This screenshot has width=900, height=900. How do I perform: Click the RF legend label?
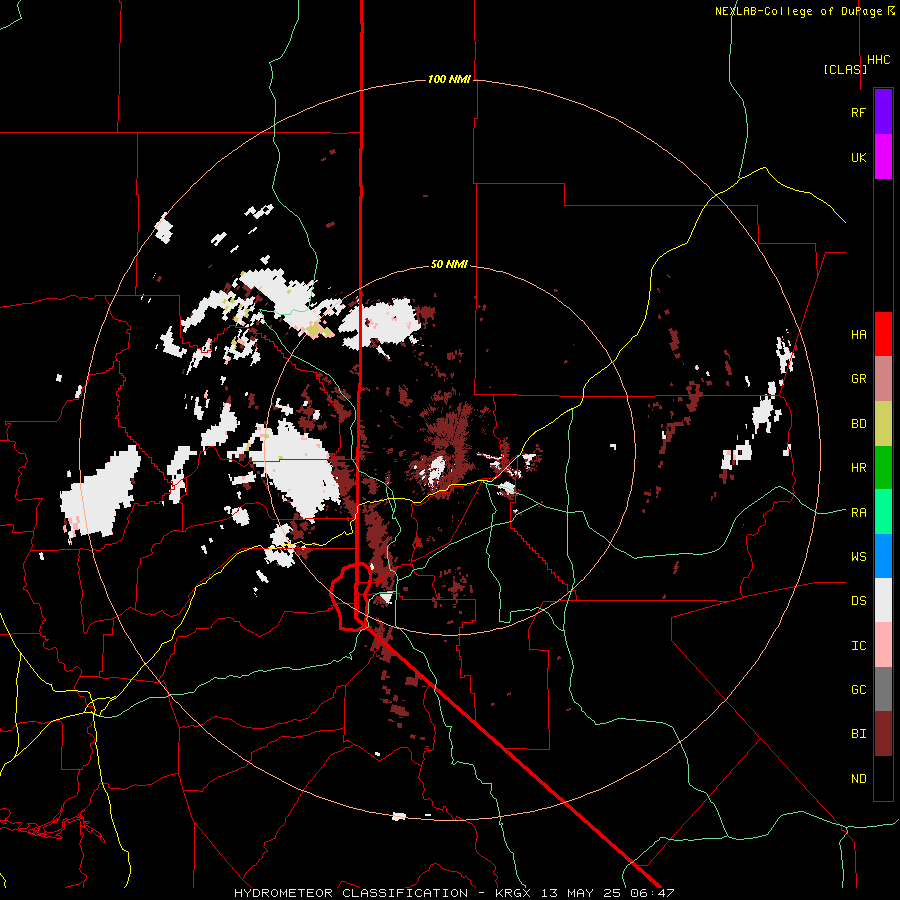[x=858, y=112]
